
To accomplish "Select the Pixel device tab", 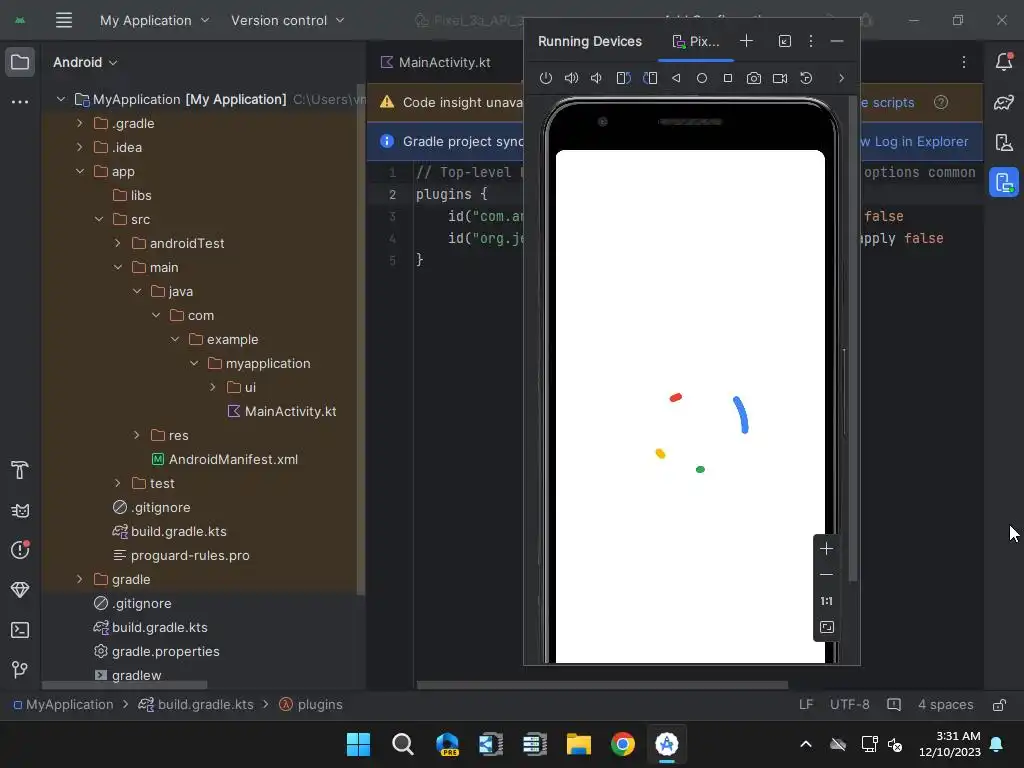I will (696, 41).
